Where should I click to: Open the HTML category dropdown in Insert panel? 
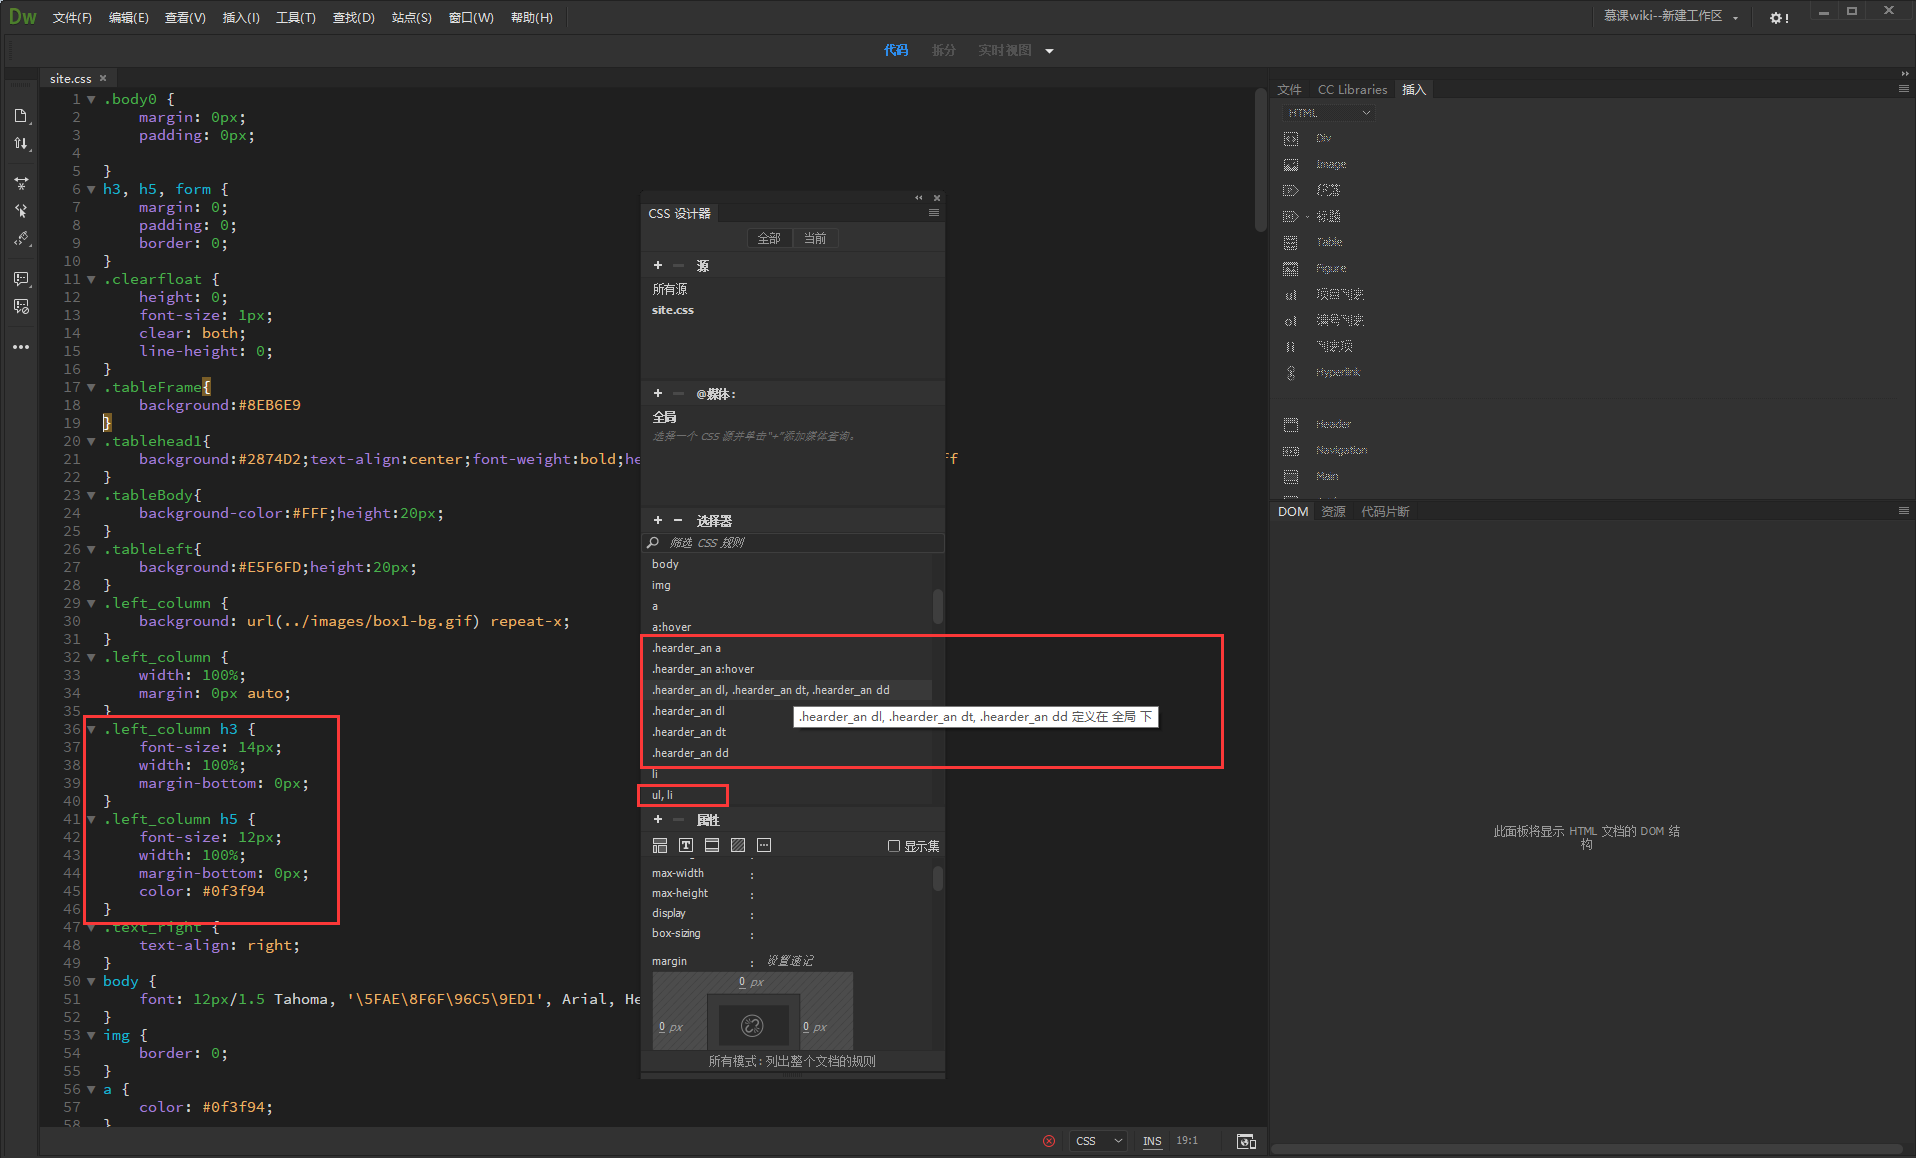coord(1329,113)
